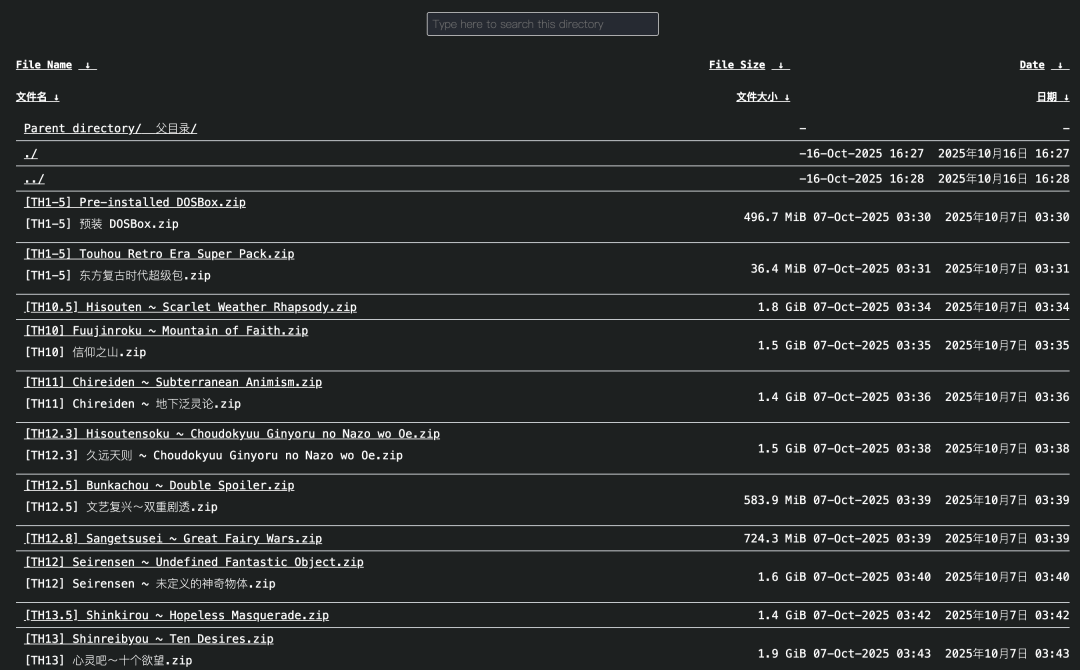Click the sort arrow beside File Name
The image size is (1080, 670).
88,65
